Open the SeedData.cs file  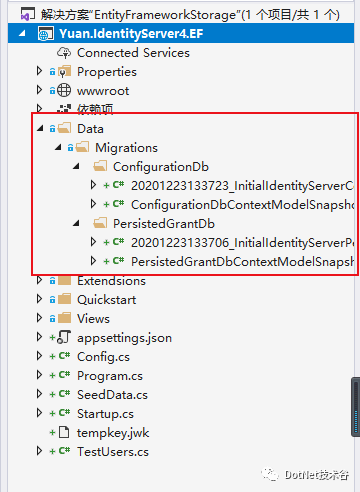[112, 395]
